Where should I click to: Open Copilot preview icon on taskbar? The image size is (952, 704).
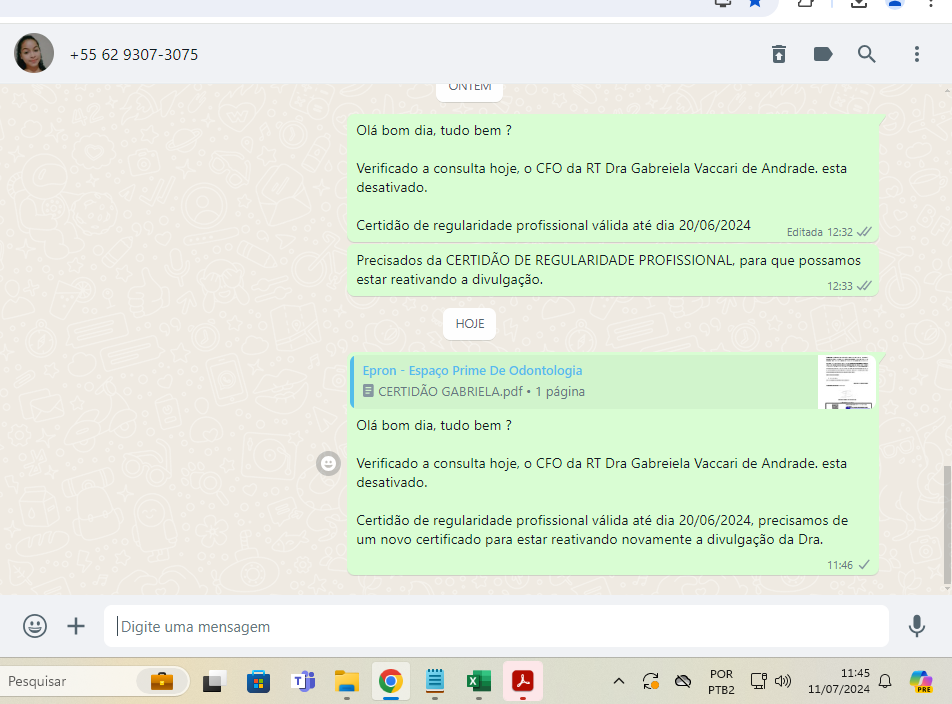(x=921, y=681)
